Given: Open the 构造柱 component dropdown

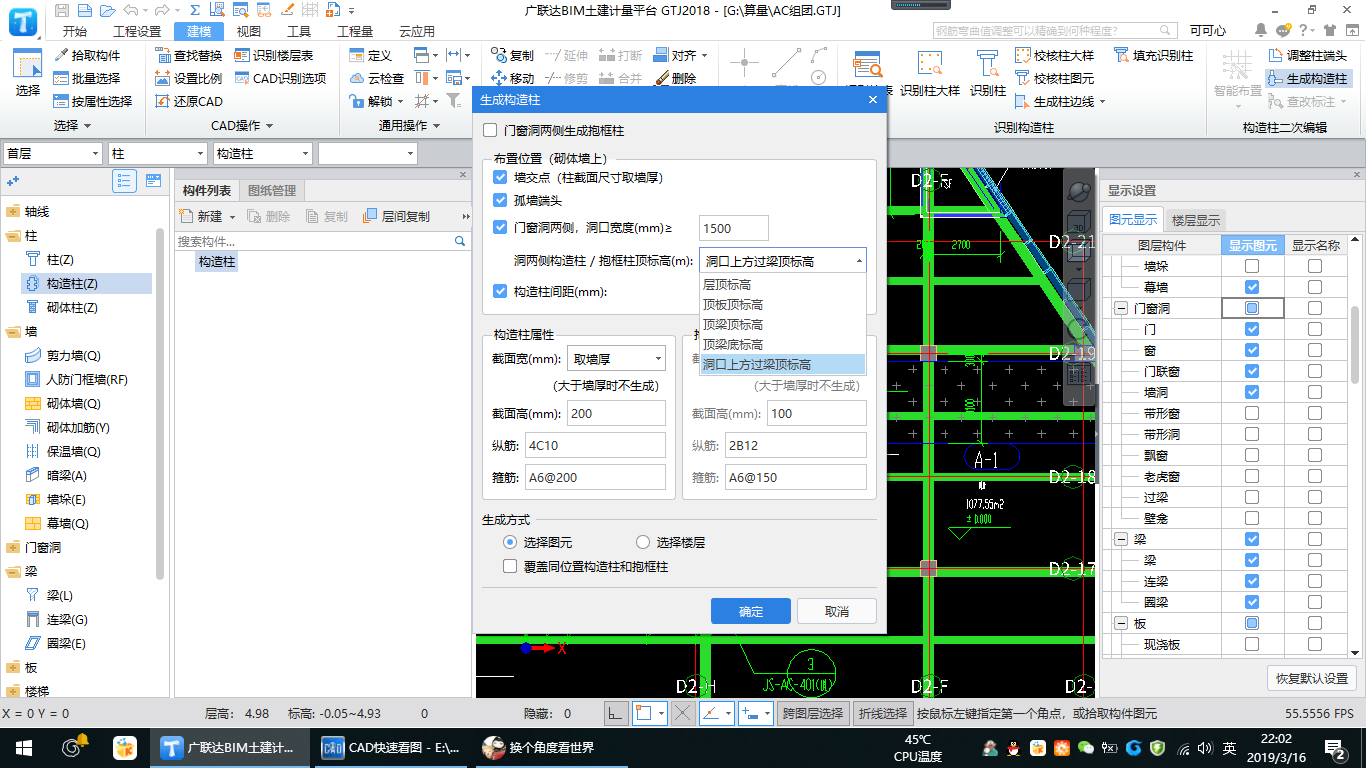Looking at the screenshot, I should tap(262, 153).
